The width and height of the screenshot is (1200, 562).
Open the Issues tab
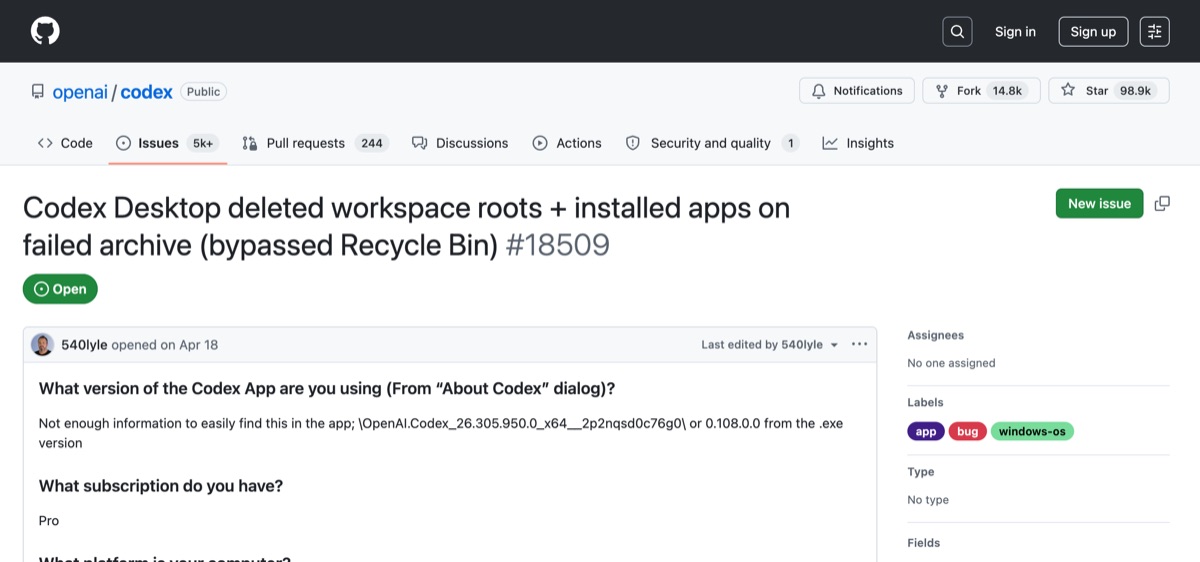click(x=166, y=143)
